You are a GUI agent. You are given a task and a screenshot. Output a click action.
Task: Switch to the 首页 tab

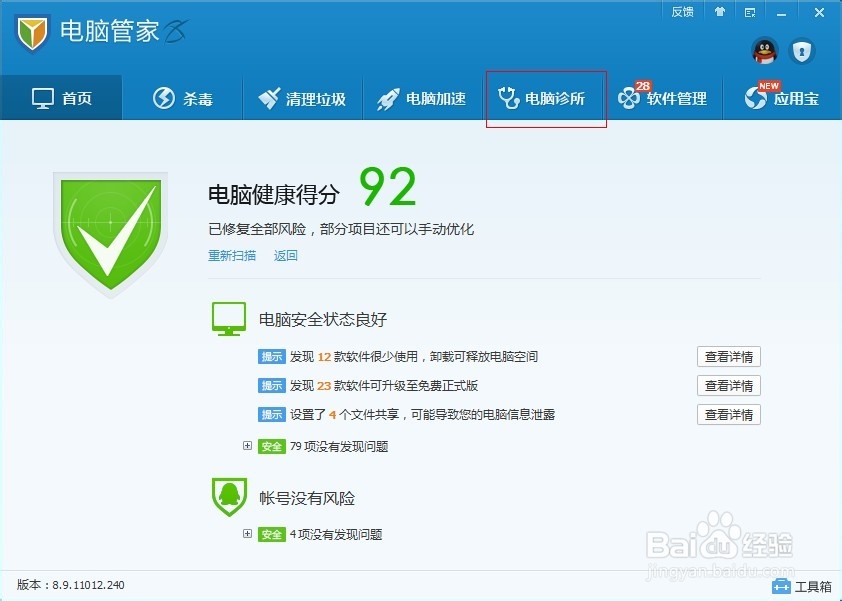61,98
